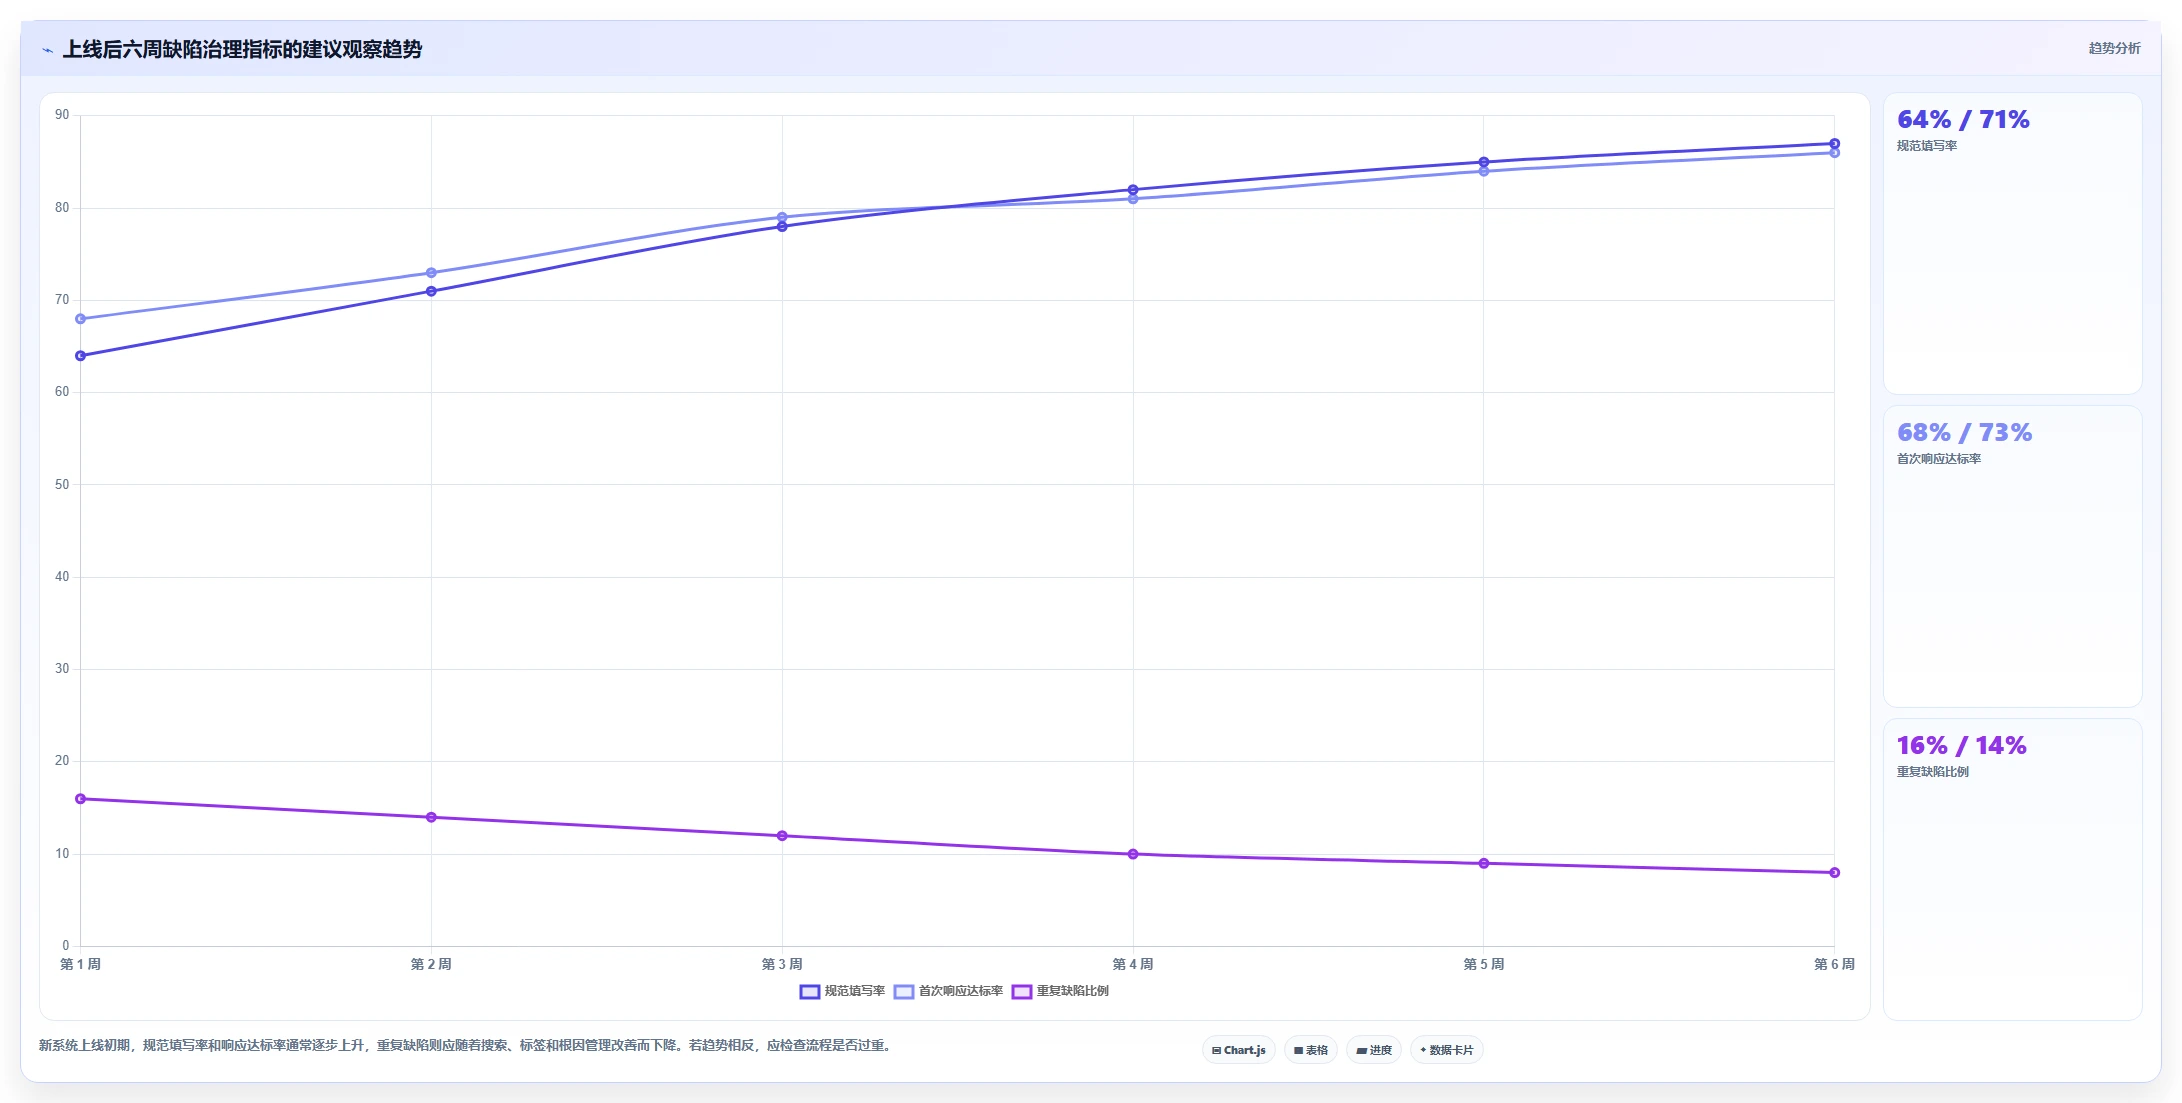
Task: Click the 规范填写率 data point at 第 2 周
Action: (x=431, y=291)
